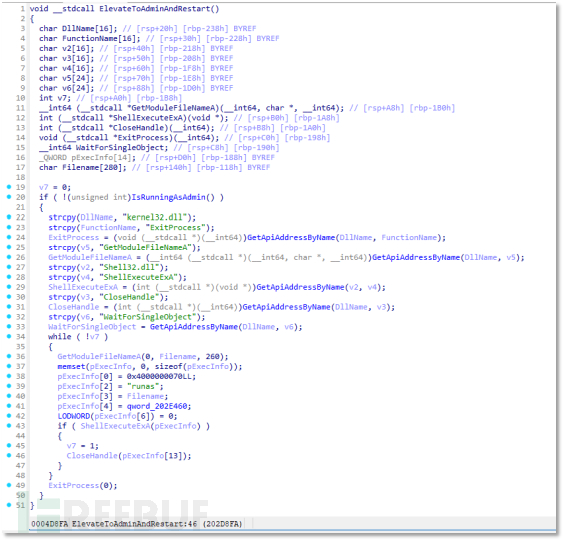Toggle the breakpoint dot on line 43
The width and height of the screenshot is (563, 540).
point(9,425)
